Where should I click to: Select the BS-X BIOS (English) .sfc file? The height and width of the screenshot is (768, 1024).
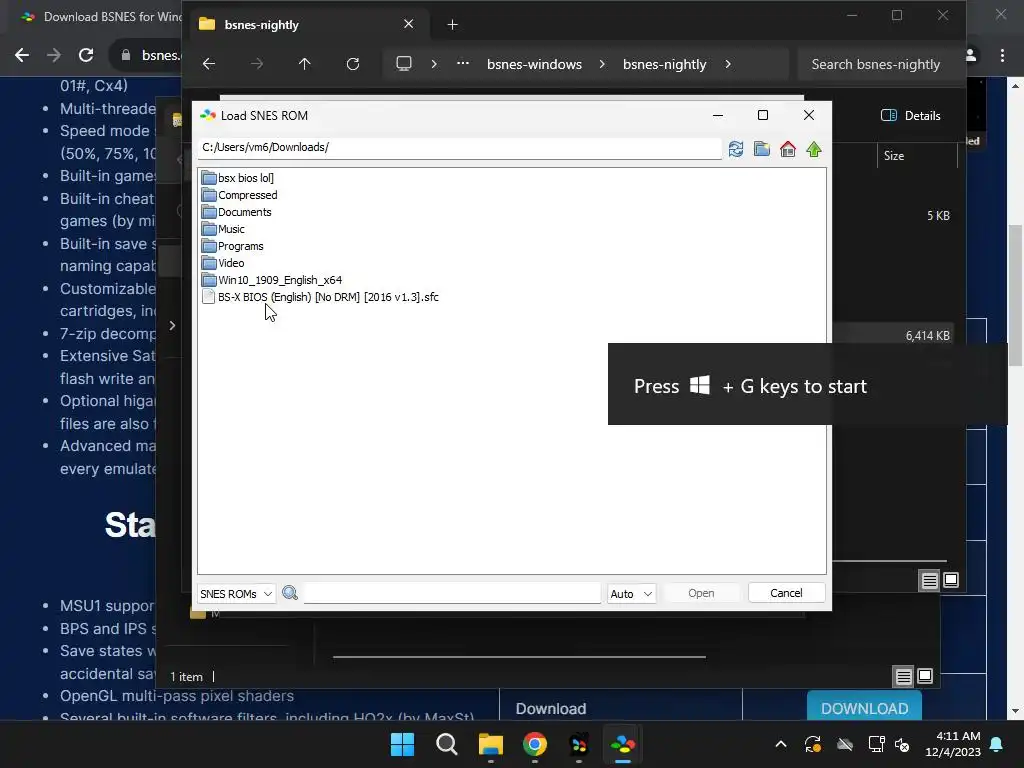pyautogui.click(x=320, y=296)
